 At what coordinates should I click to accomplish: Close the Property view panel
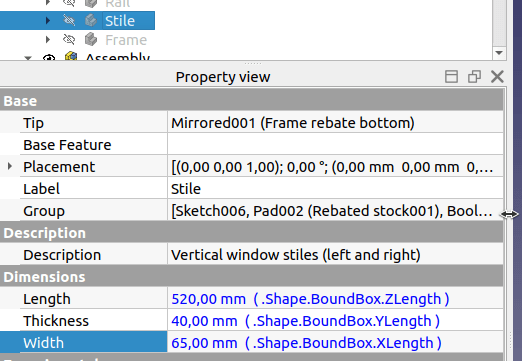(x=497, y=77)
